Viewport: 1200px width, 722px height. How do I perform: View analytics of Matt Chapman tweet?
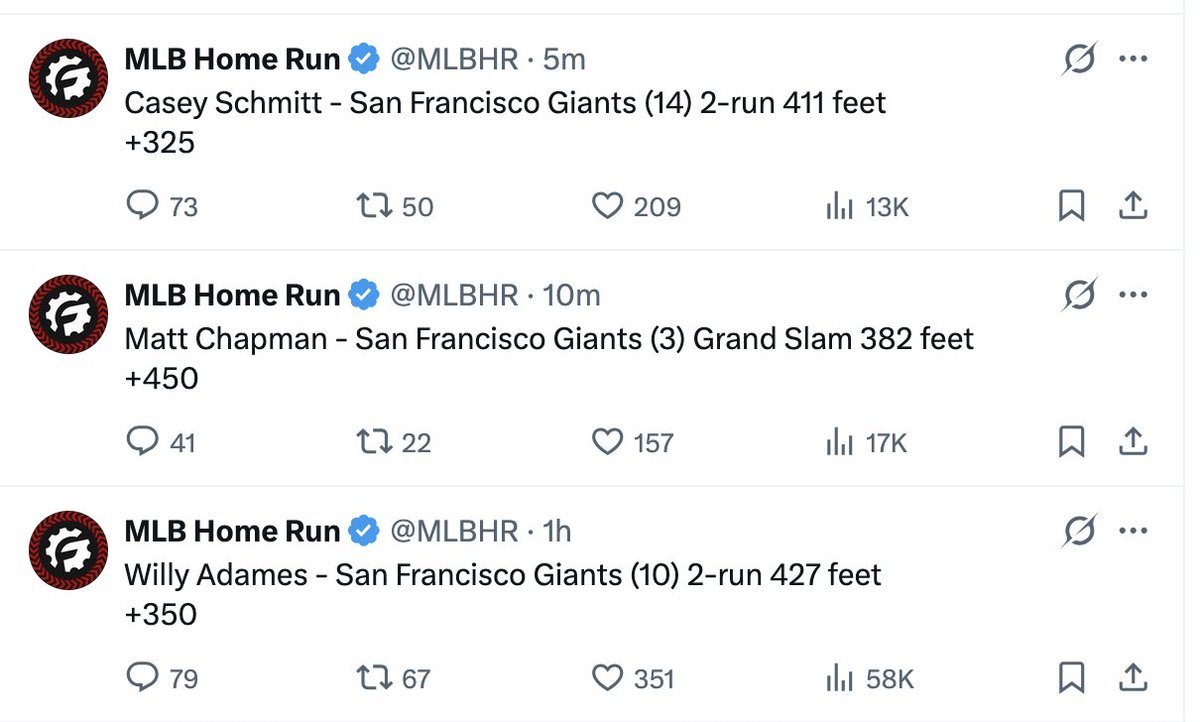point(865,442)
